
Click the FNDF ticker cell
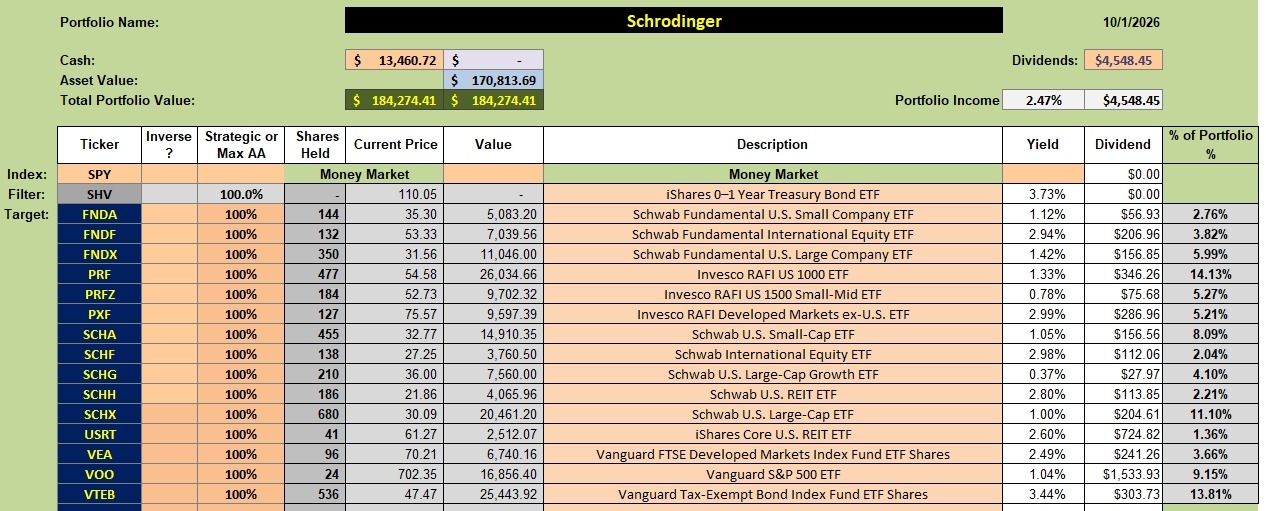pyautogui.click(x=99, y=234)
